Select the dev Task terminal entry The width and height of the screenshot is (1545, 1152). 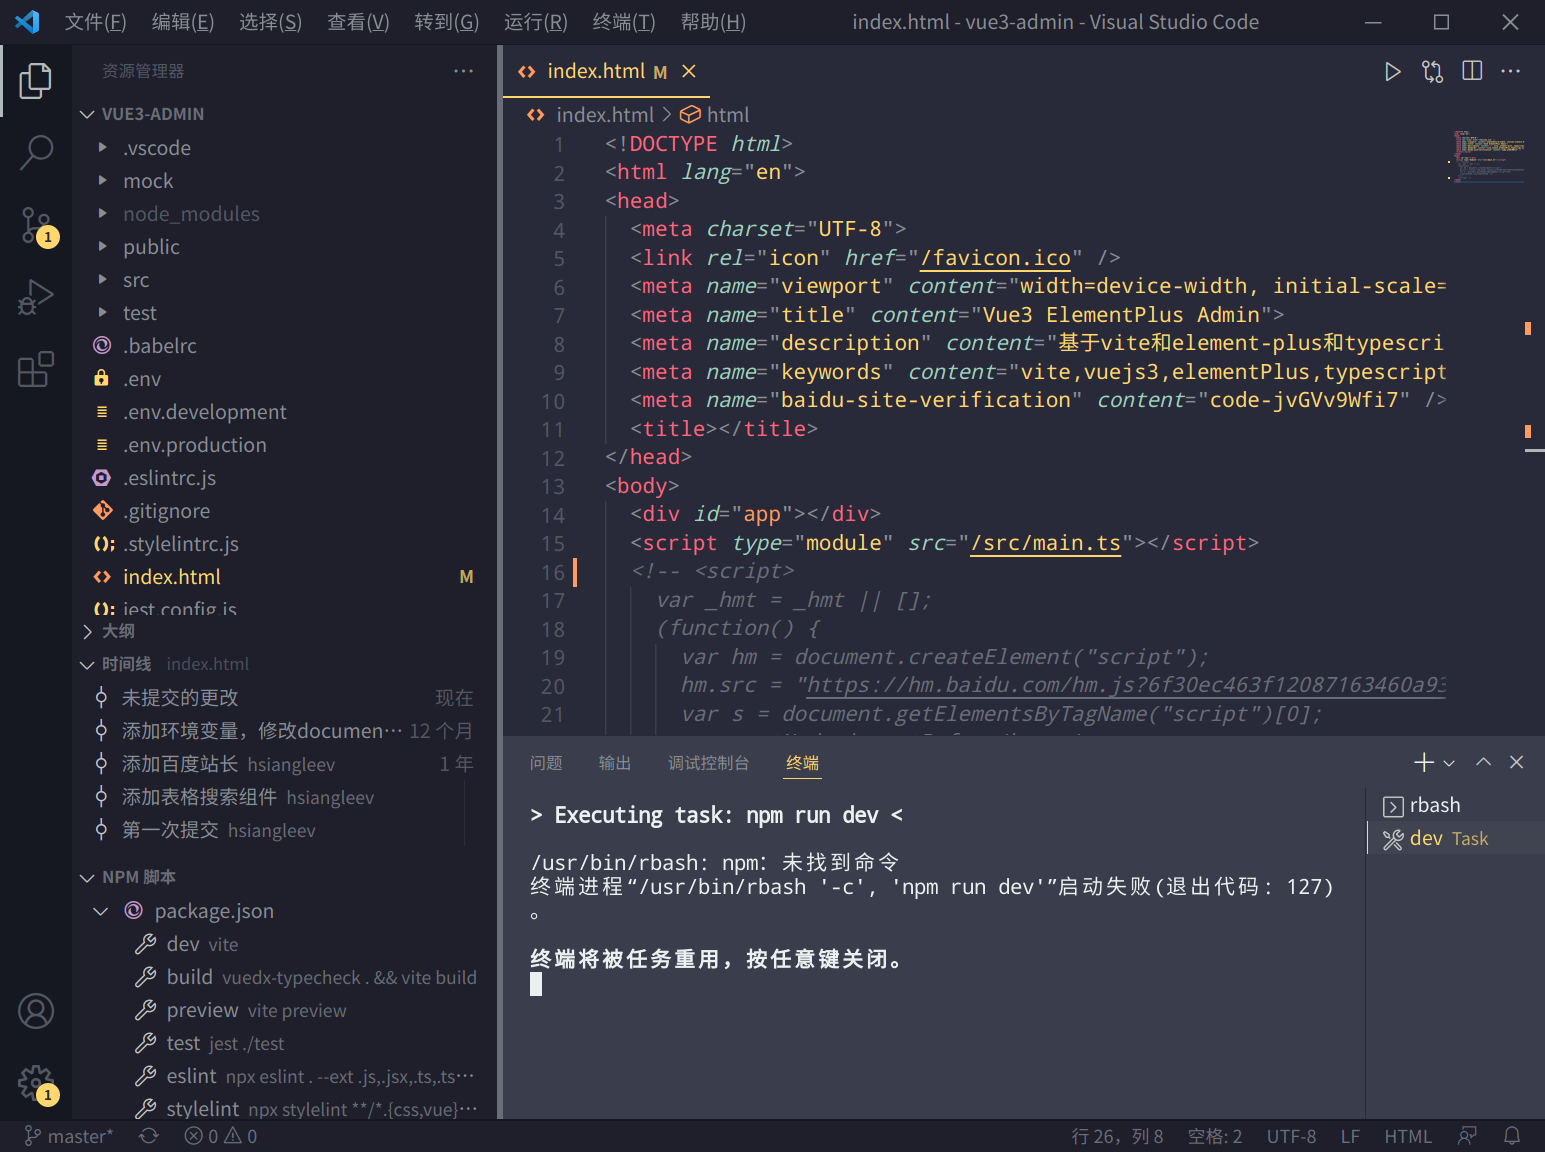tap(1455, 839)
